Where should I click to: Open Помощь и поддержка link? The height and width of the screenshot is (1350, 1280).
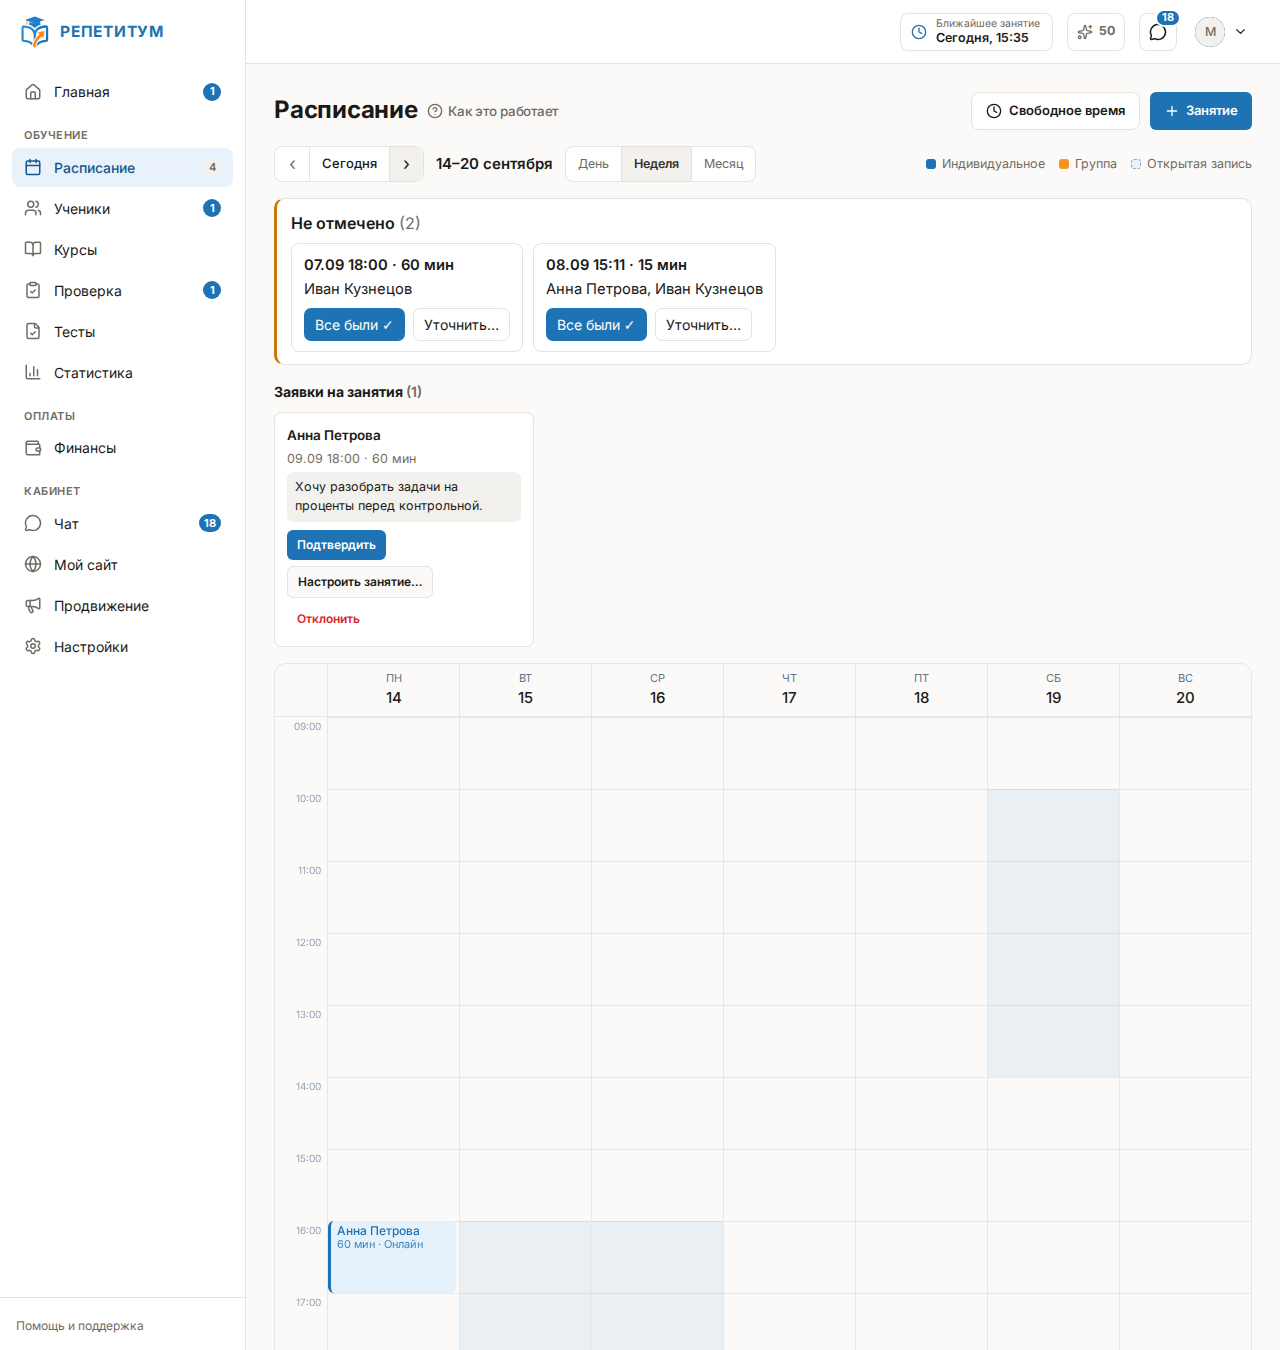point(80,1326)
